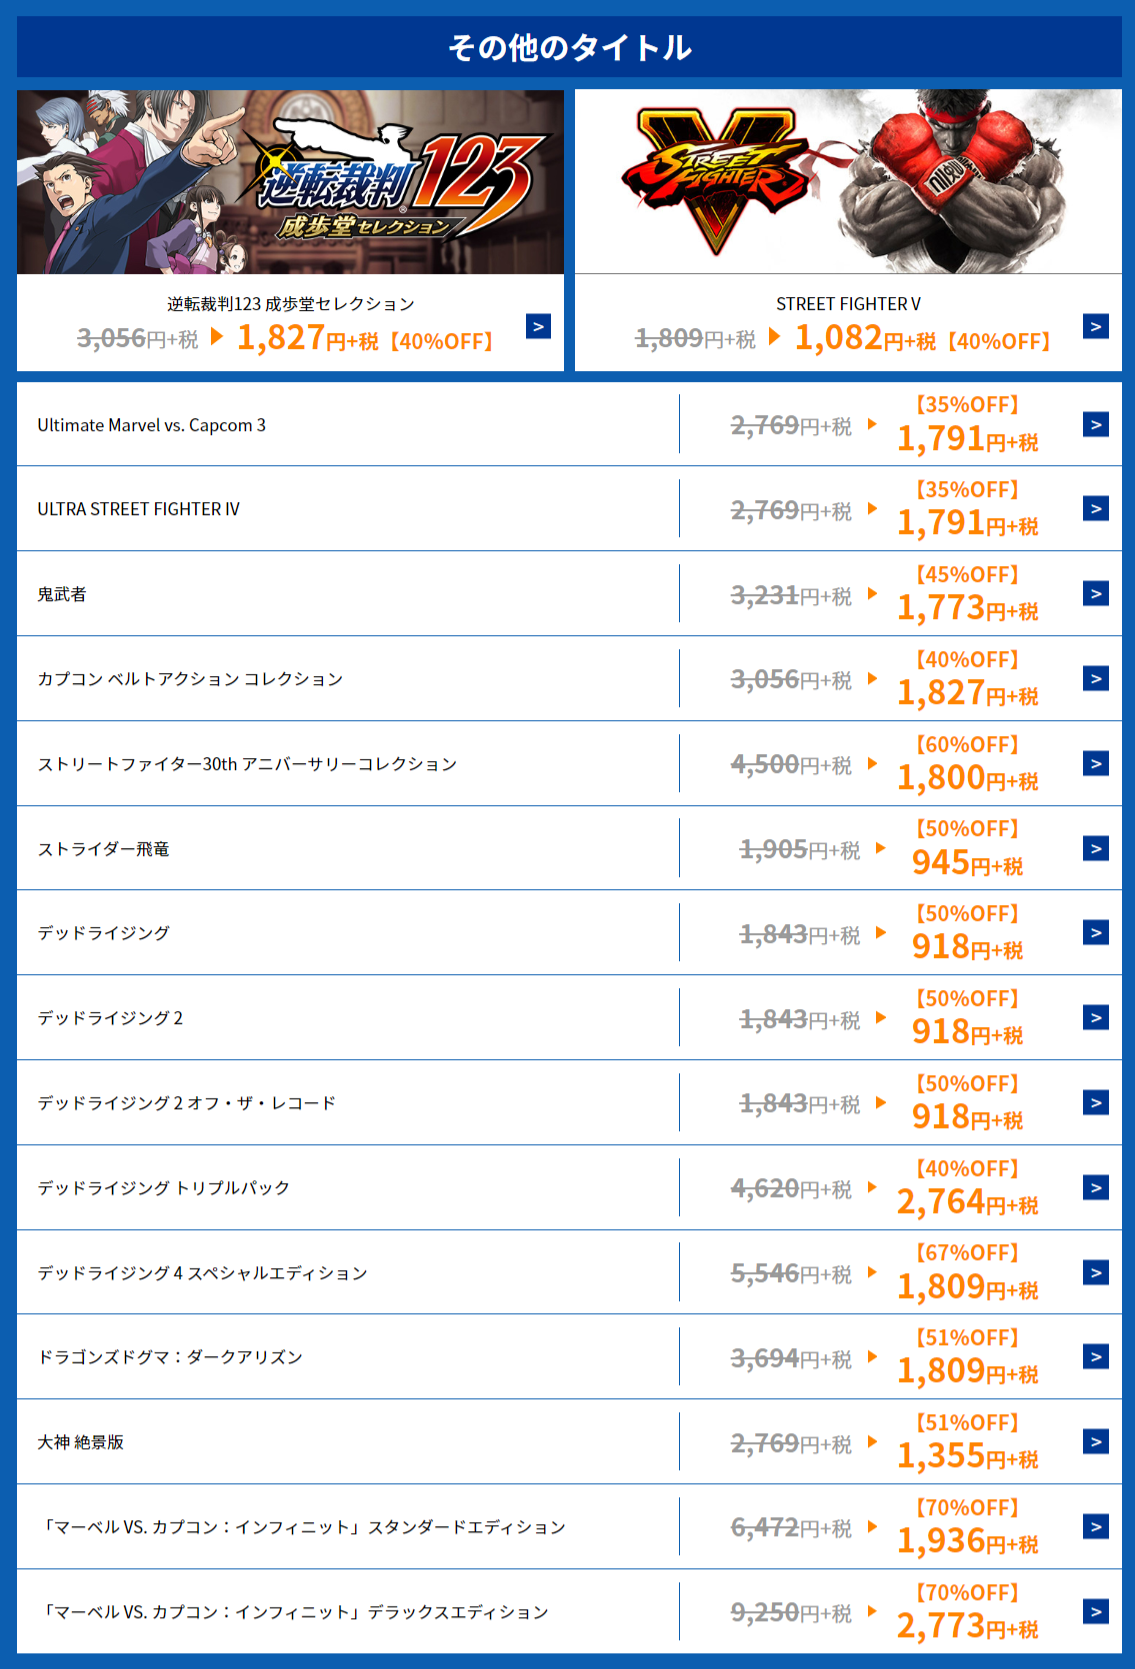Select the マーベル VS. カプコン デラックスエディション title
Screen dimensions: 1135x1669
(x=293, y=1612)
